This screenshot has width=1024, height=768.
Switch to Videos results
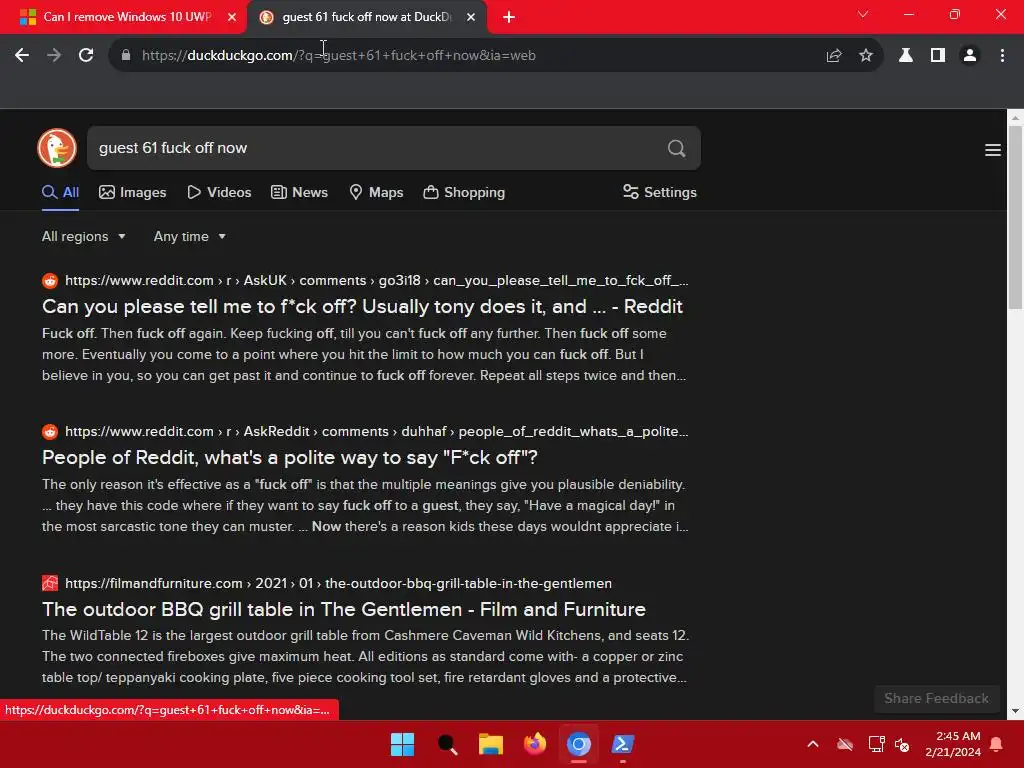pos(219,193)
